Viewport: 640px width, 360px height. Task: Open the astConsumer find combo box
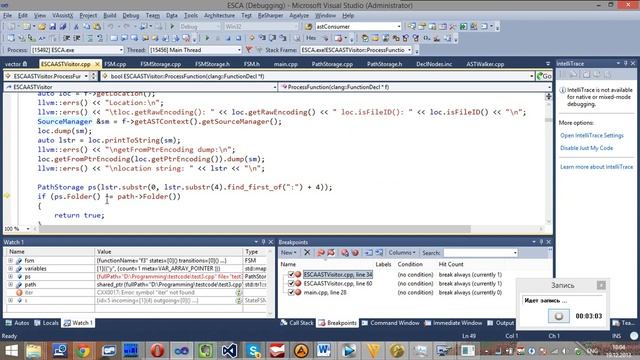[x=358, y=27]
